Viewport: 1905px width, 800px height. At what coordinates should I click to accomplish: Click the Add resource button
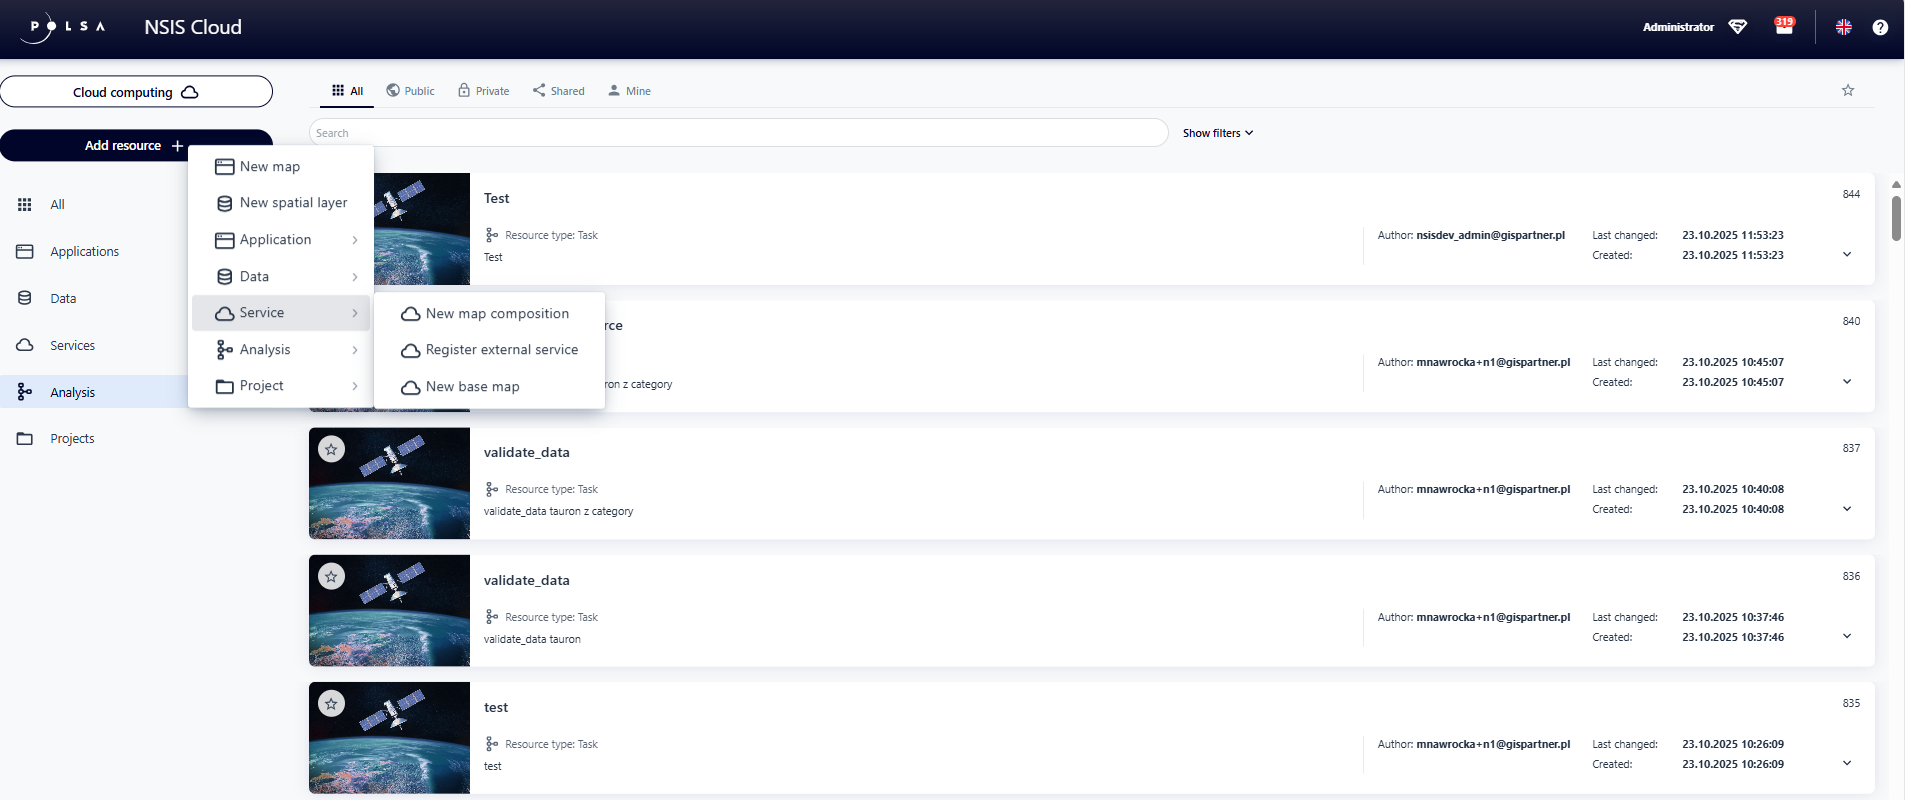(x=135, y=146)
